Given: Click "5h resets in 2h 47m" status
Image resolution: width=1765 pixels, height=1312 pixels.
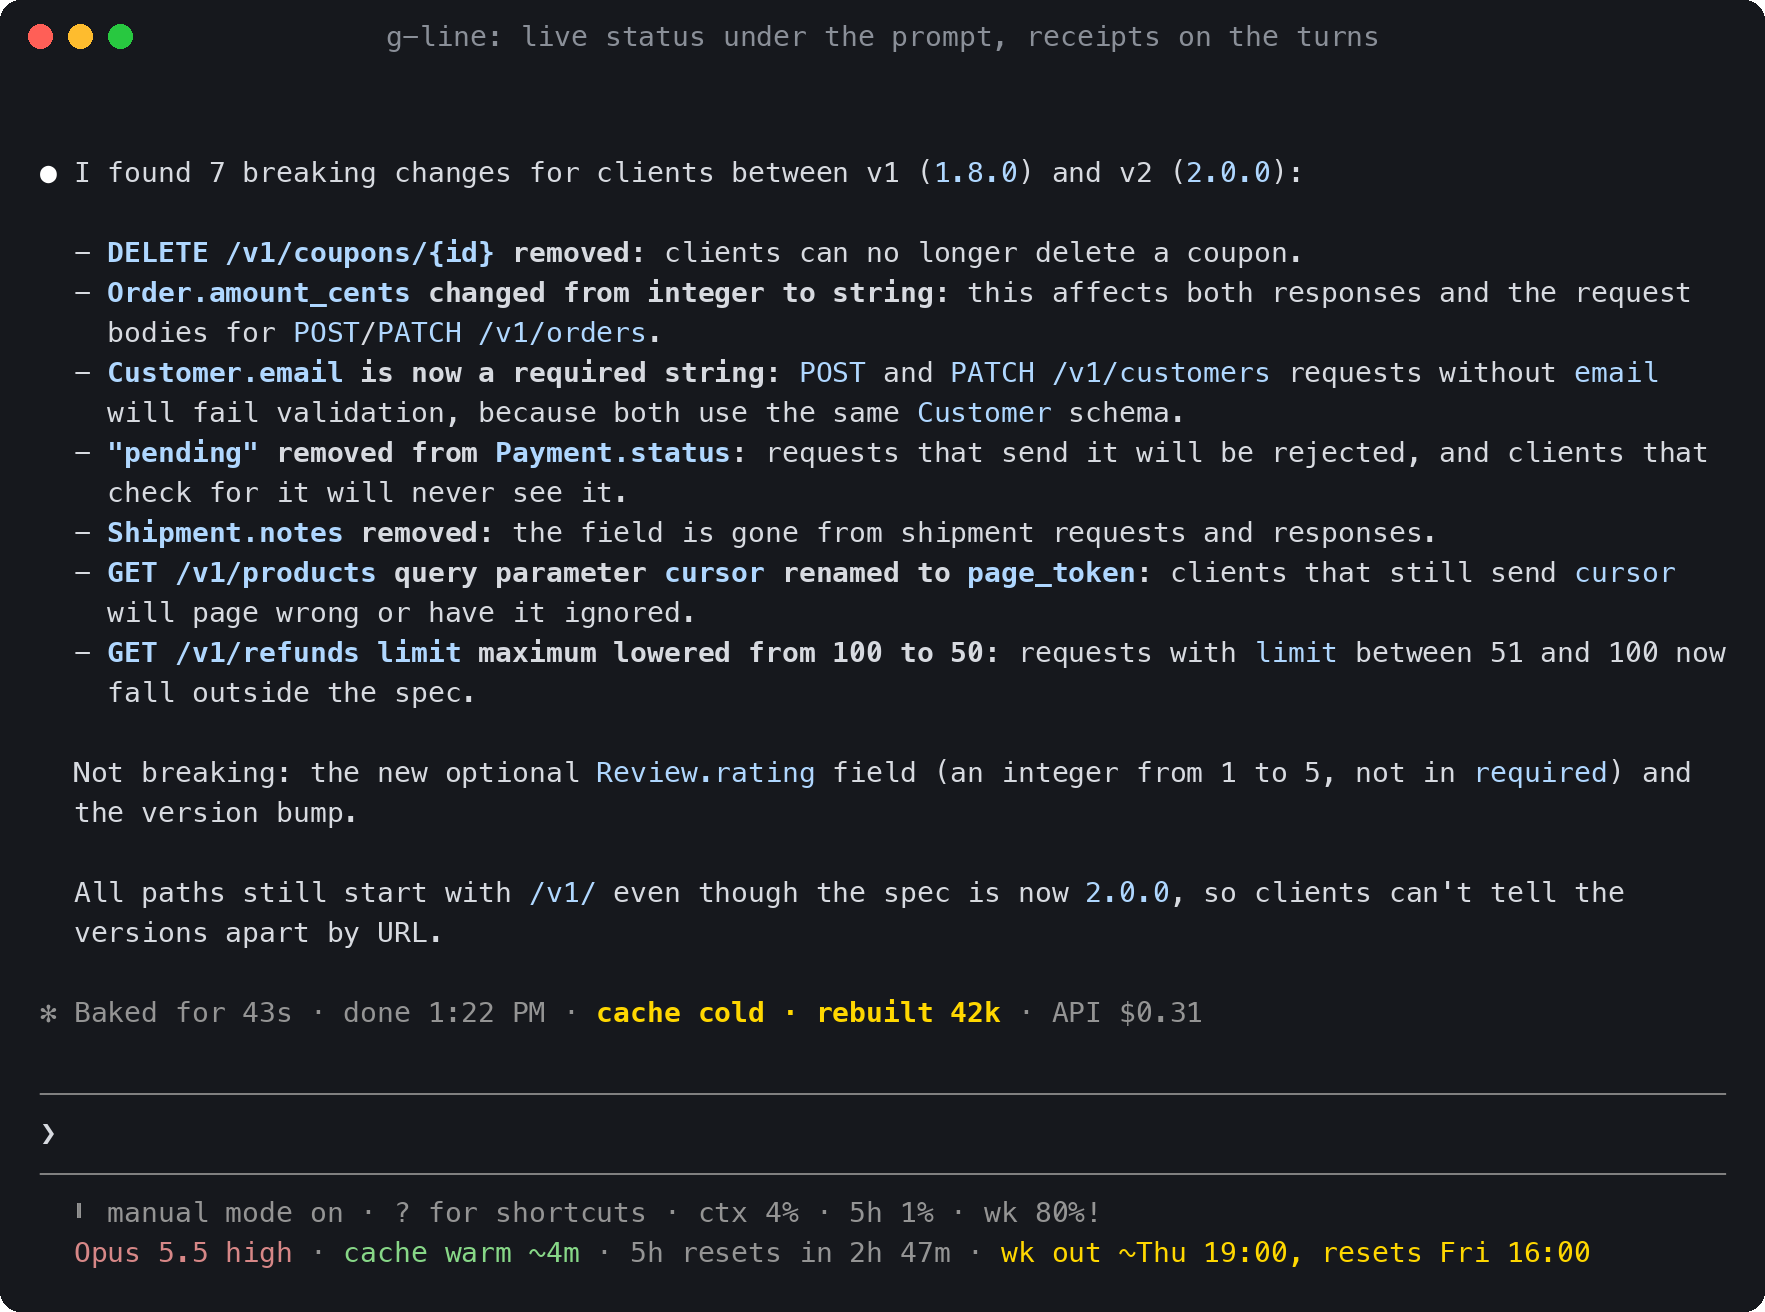Looking at the screenshot, I should 790,1253.
